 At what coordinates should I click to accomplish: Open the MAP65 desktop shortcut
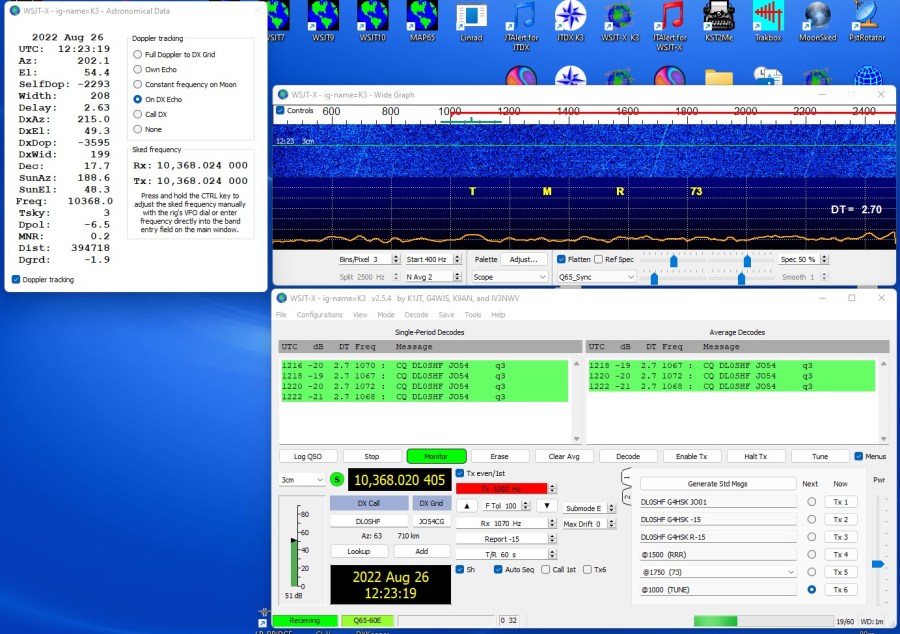pos(421,18)
